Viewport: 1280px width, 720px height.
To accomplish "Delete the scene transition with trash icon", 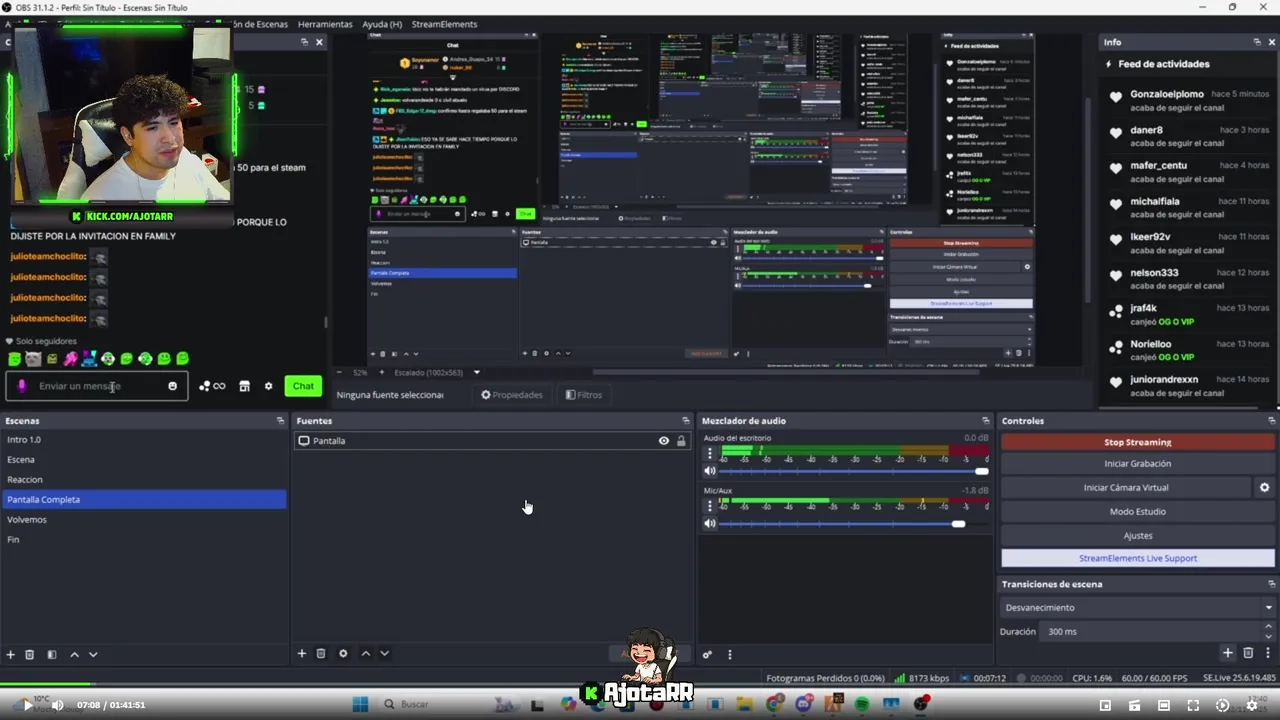I will pyautogui.click(x=1248, y=653).
